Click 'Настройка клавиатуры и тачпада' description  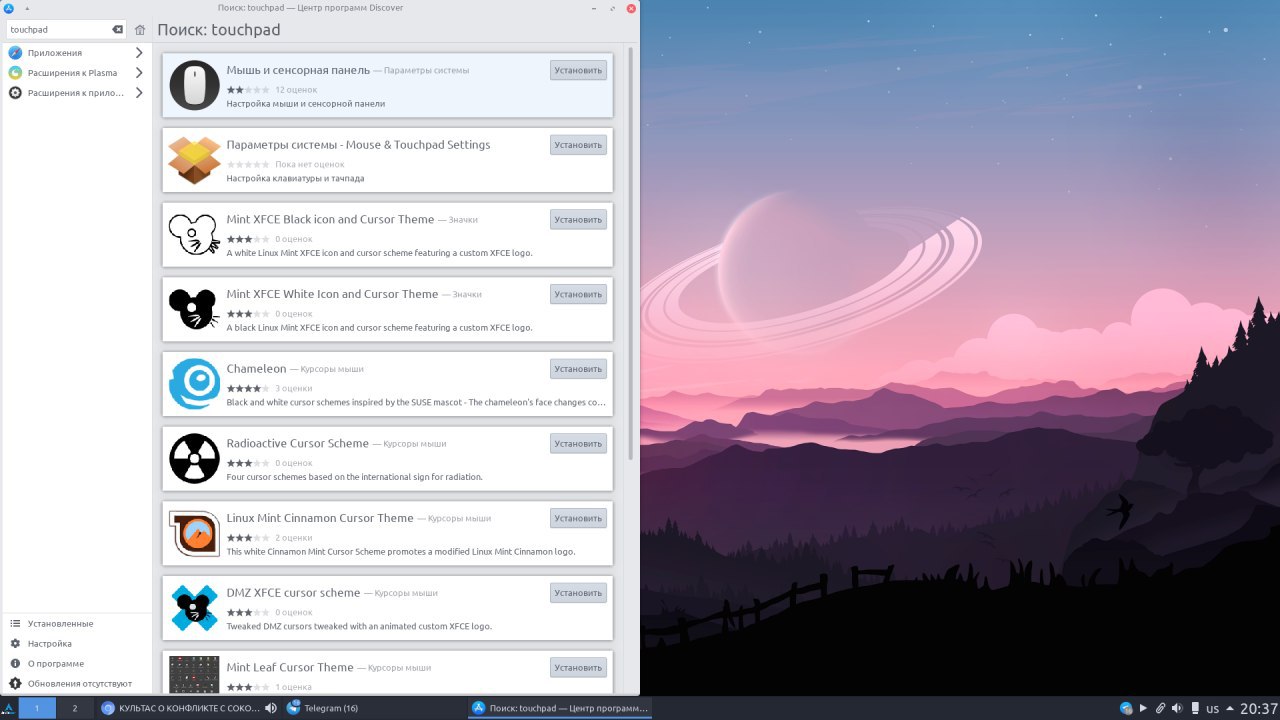295,178
